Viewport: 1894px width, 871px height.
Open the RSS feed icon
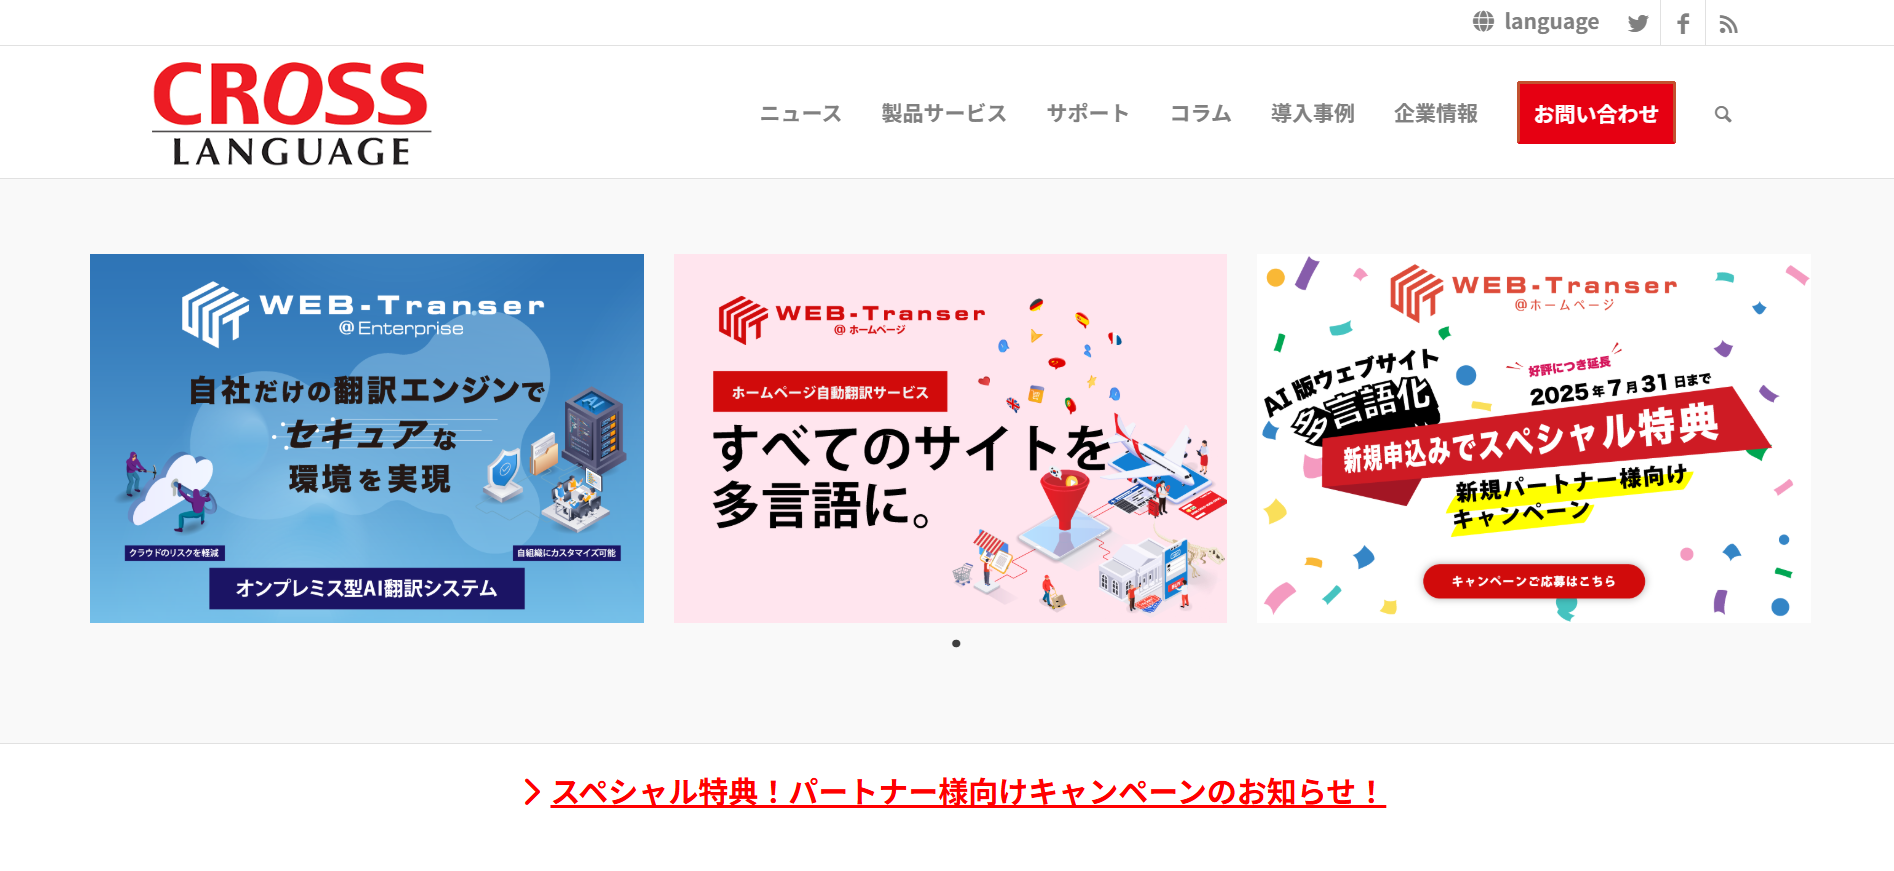(x=1728, y=24)
